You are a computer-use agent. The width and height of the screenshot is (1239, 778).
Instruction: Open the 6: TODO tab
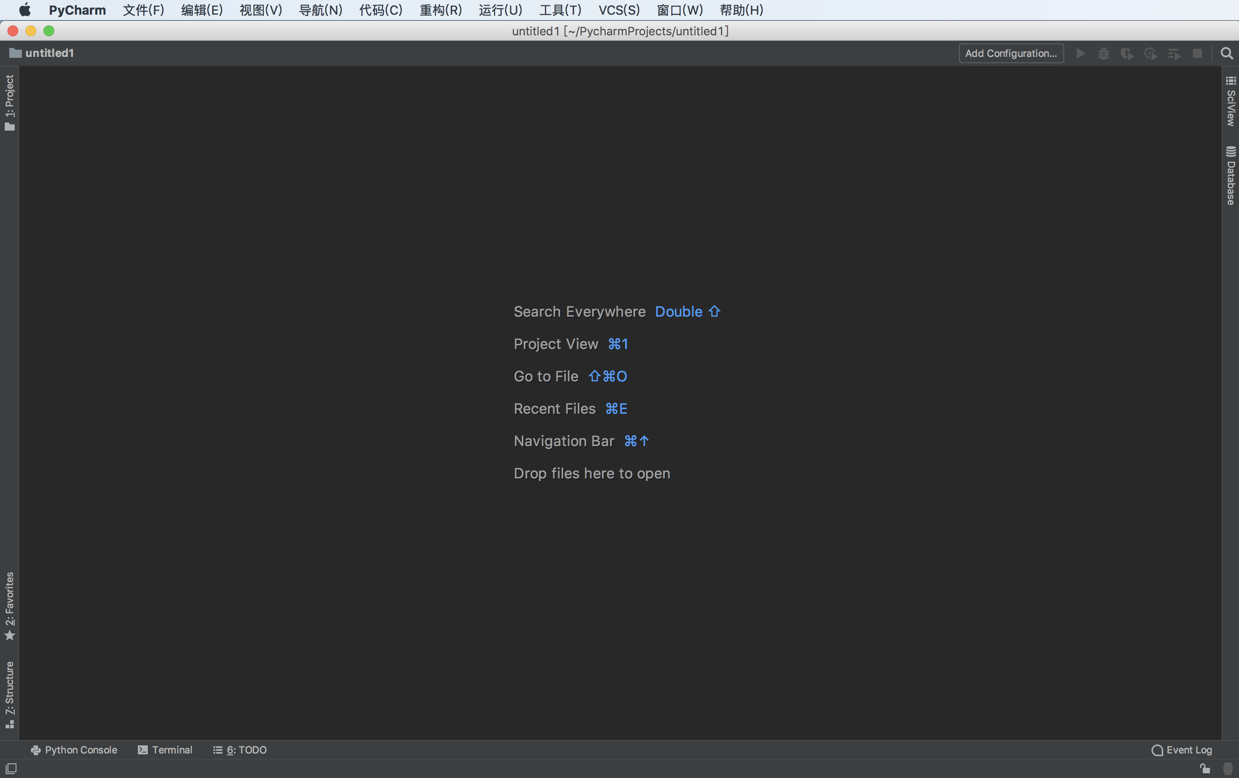240,750
